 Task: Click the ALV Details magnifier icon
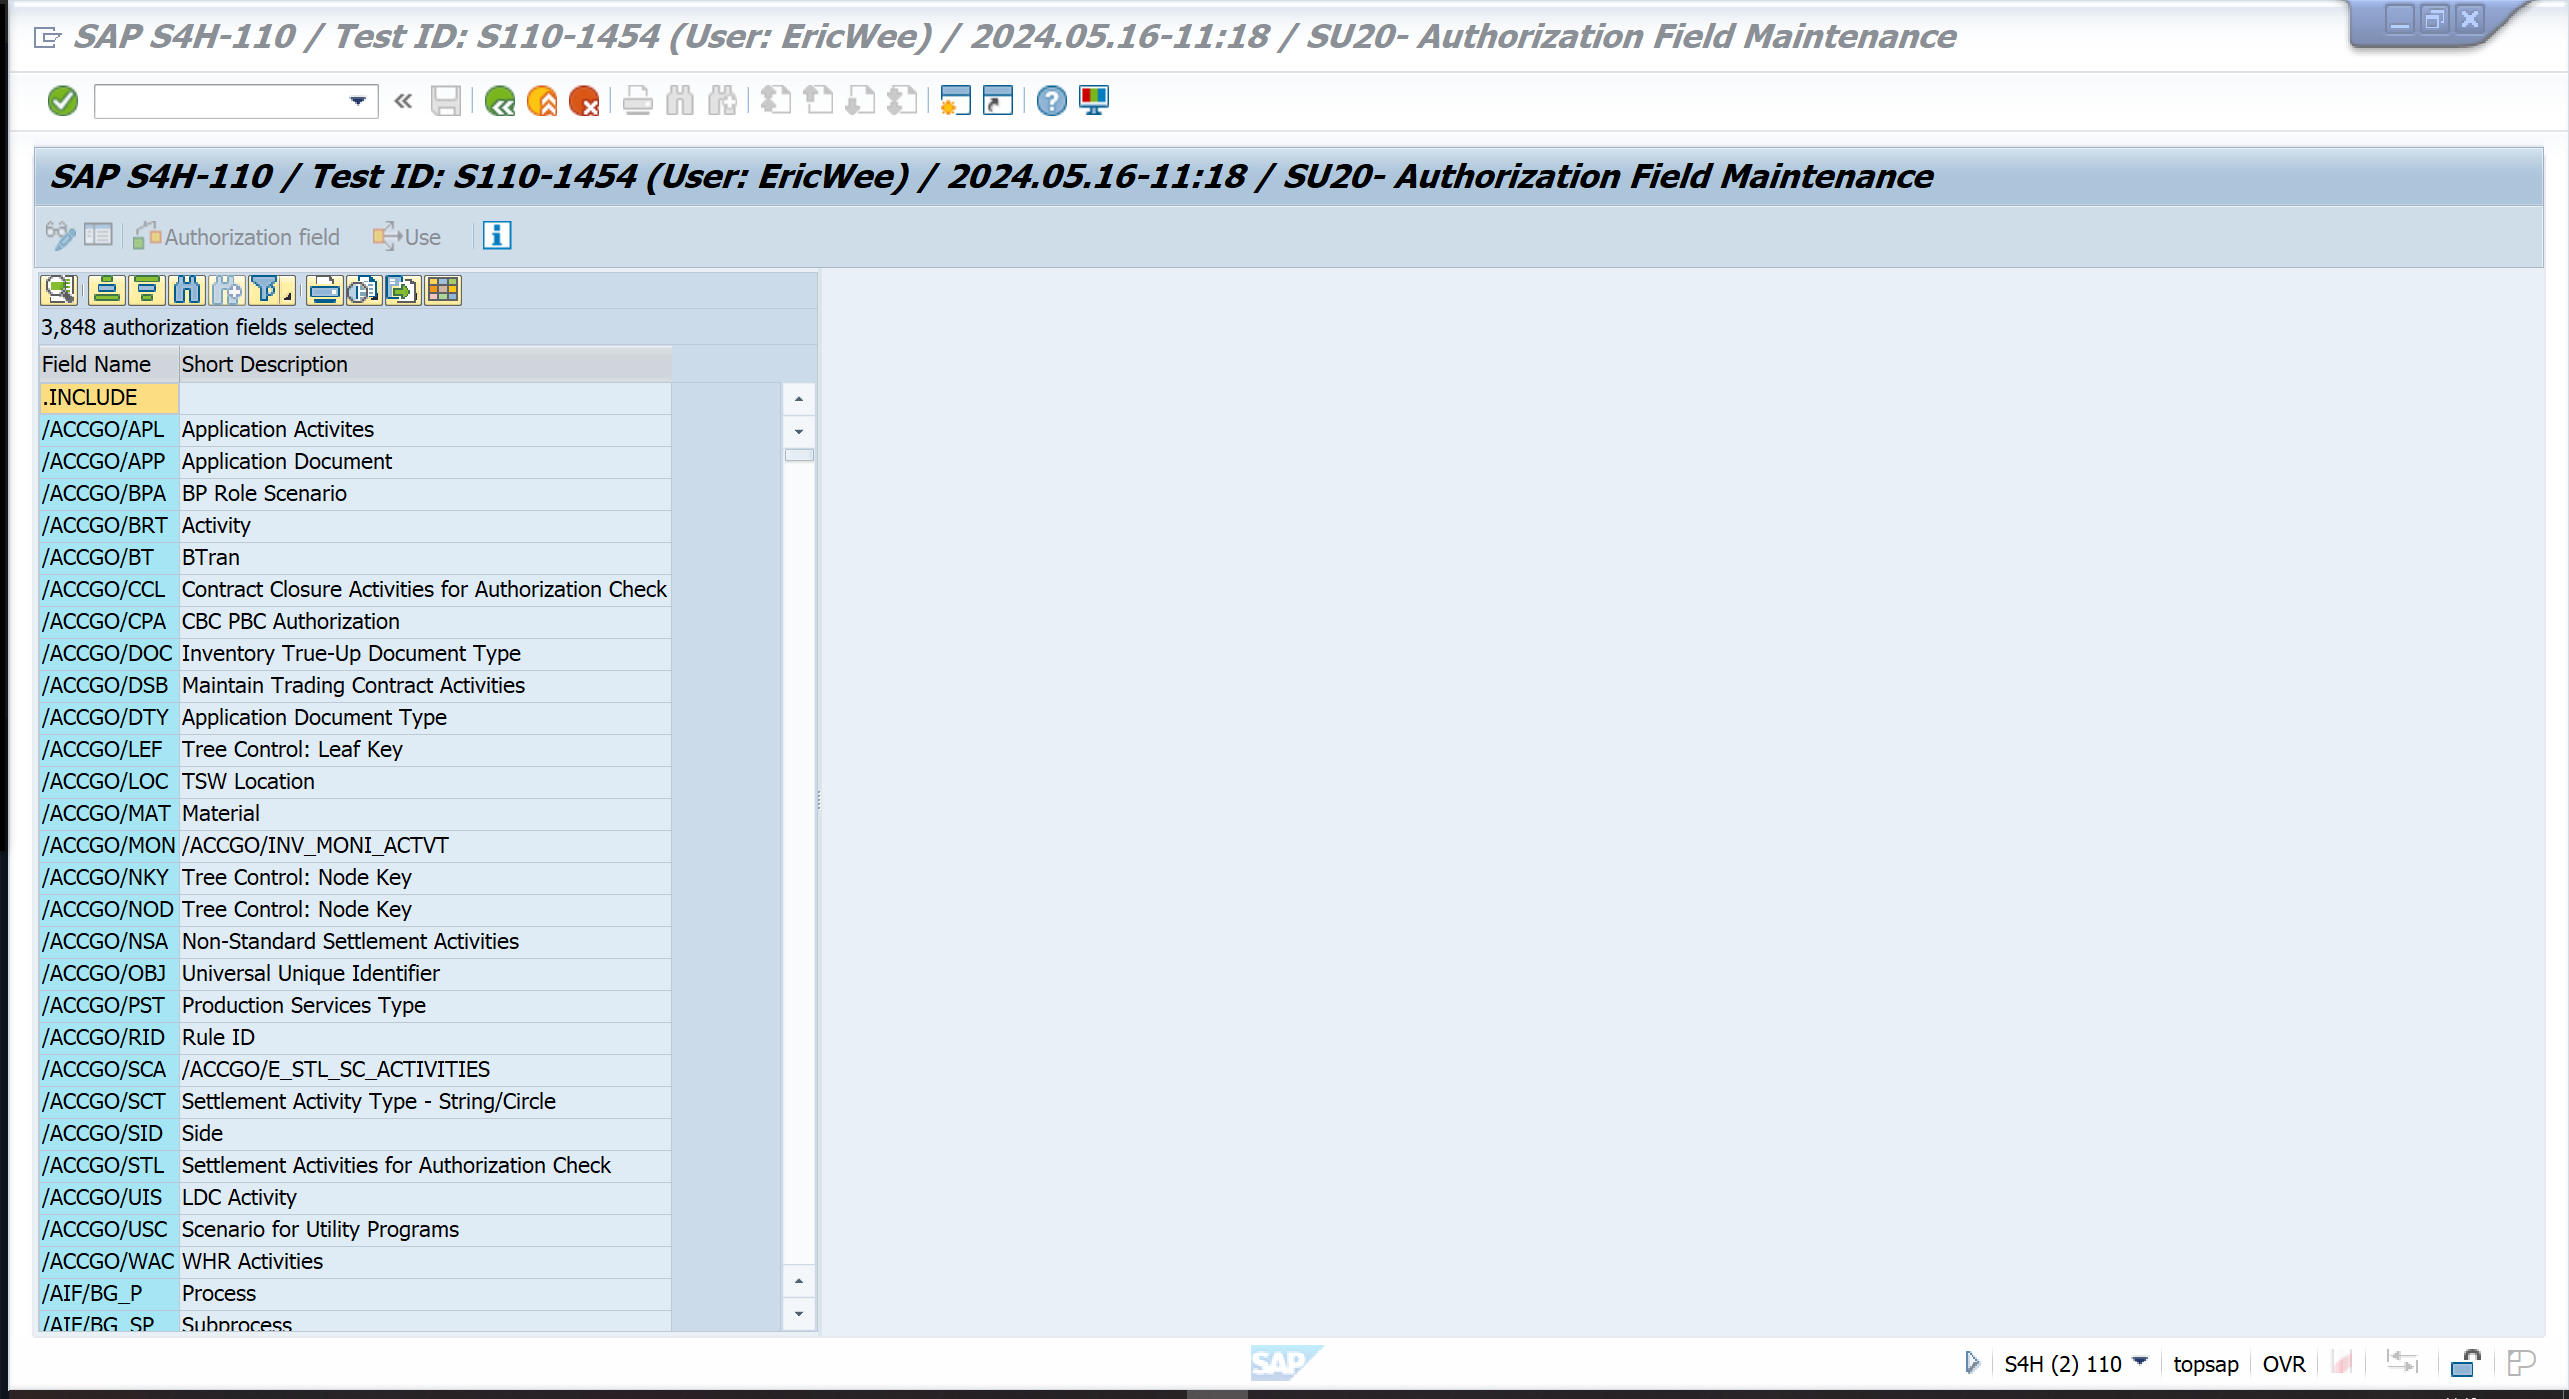(x=60, y=291)
